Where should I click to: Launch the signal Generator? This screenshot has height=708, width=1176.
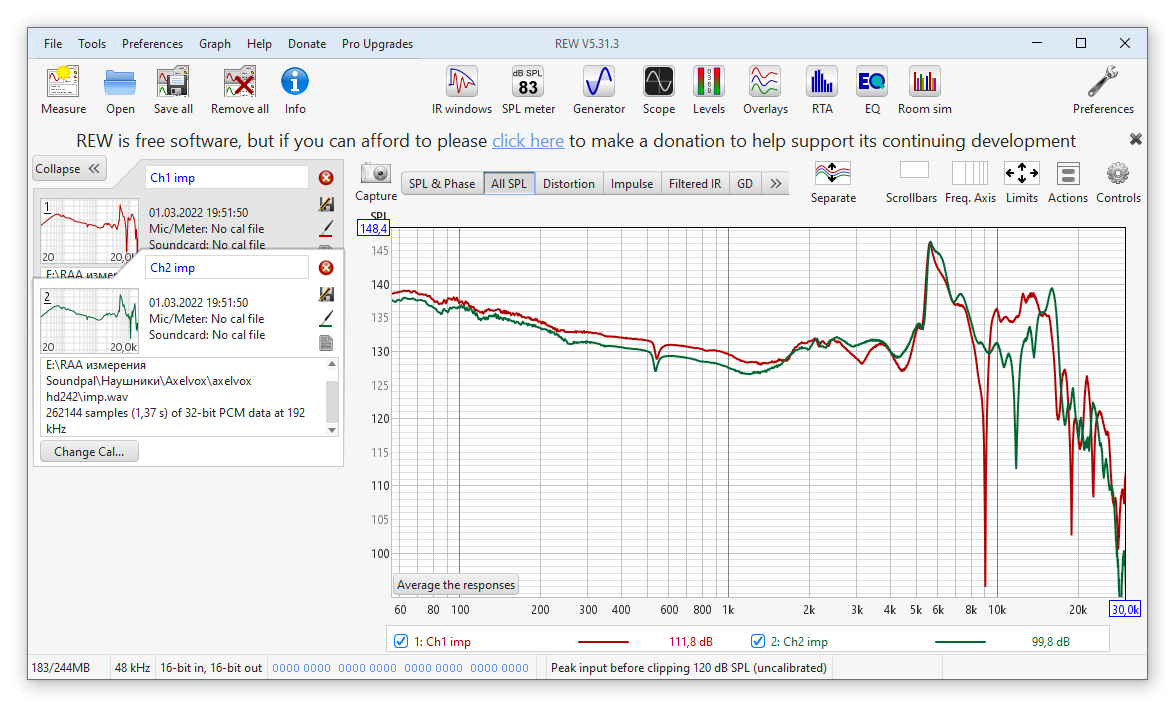pyautogui.click(x=599, y=82)
